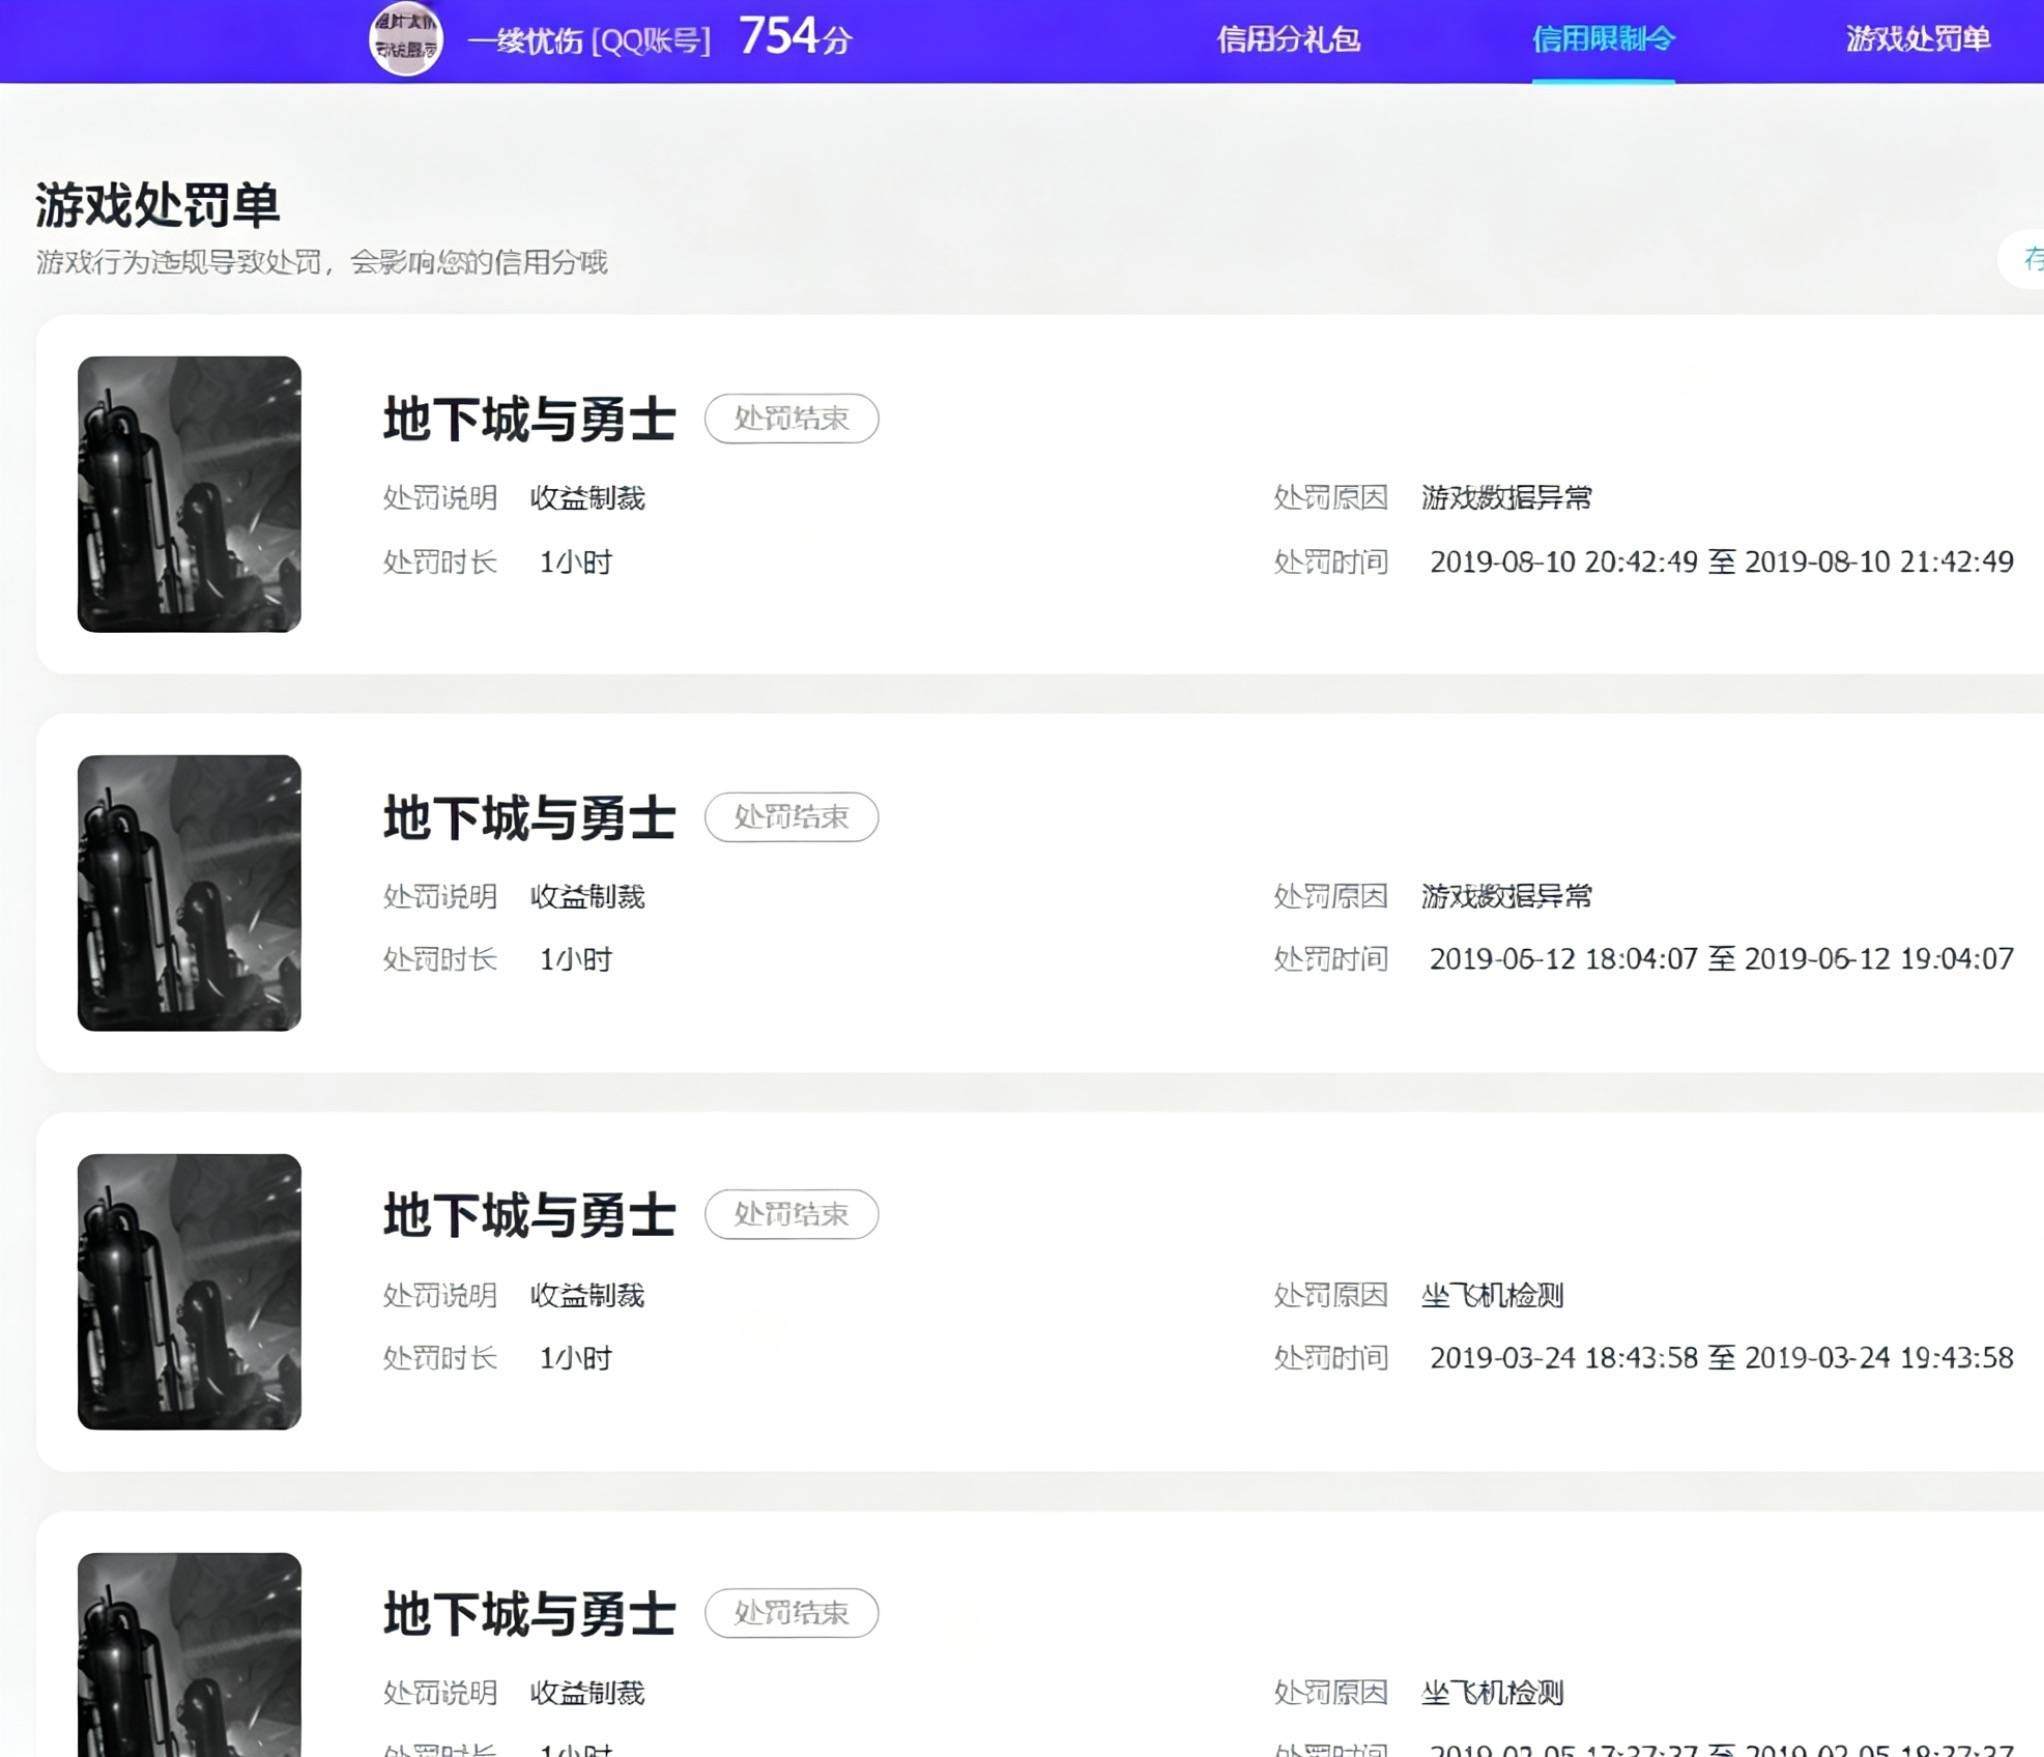Click 地下城与勇士 title in the fourth card
The width and height of the screenshot is (2044, 1757).
pos(529,1613)
